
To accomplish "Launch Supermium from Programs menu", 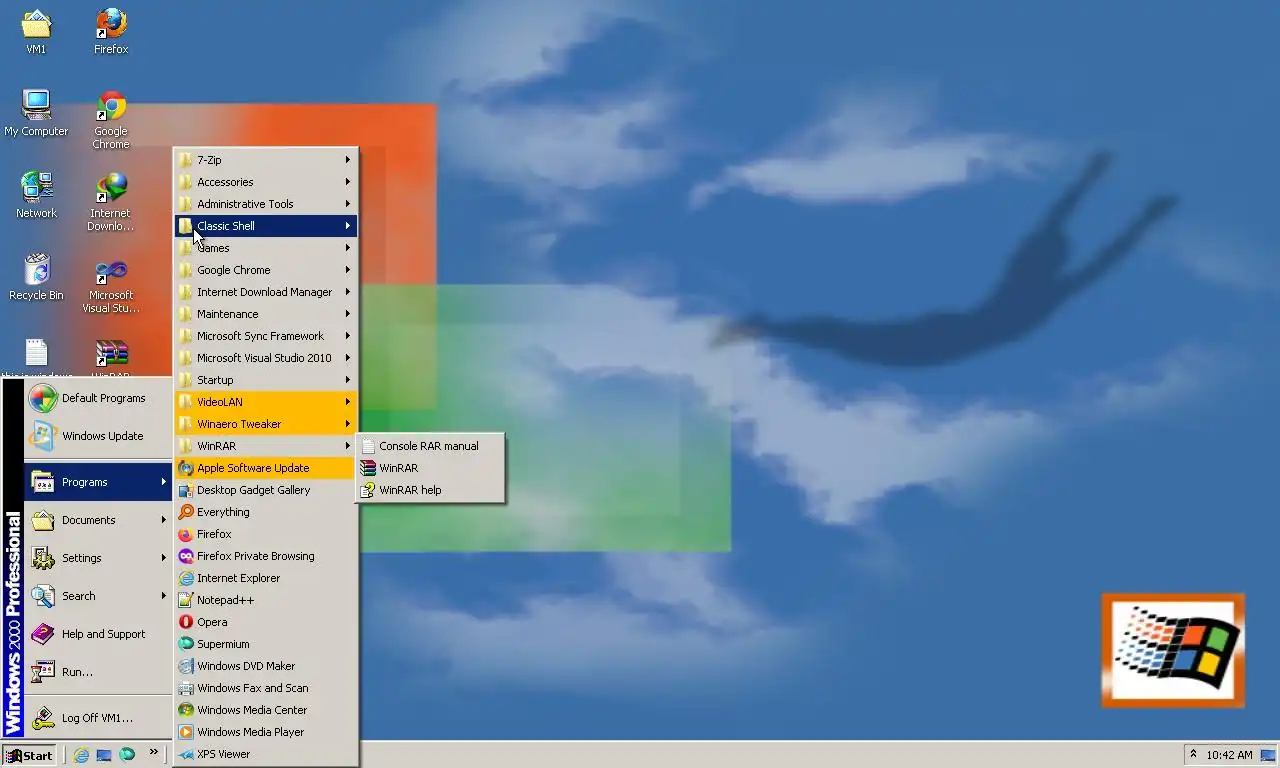I will [265, 644].
